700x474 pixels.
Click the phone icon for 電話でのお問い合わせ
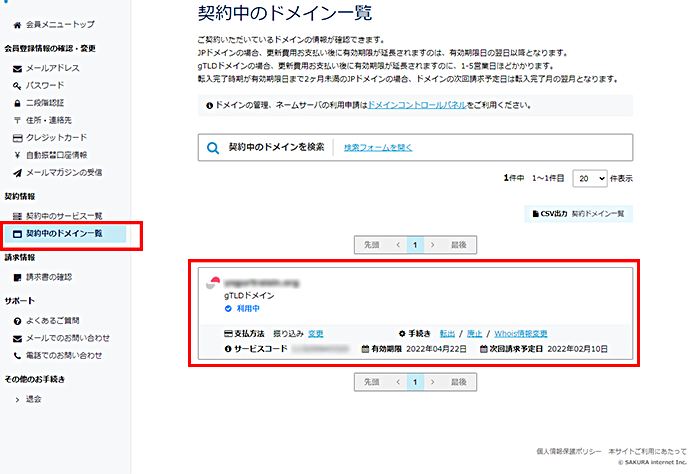pos(17,355)
